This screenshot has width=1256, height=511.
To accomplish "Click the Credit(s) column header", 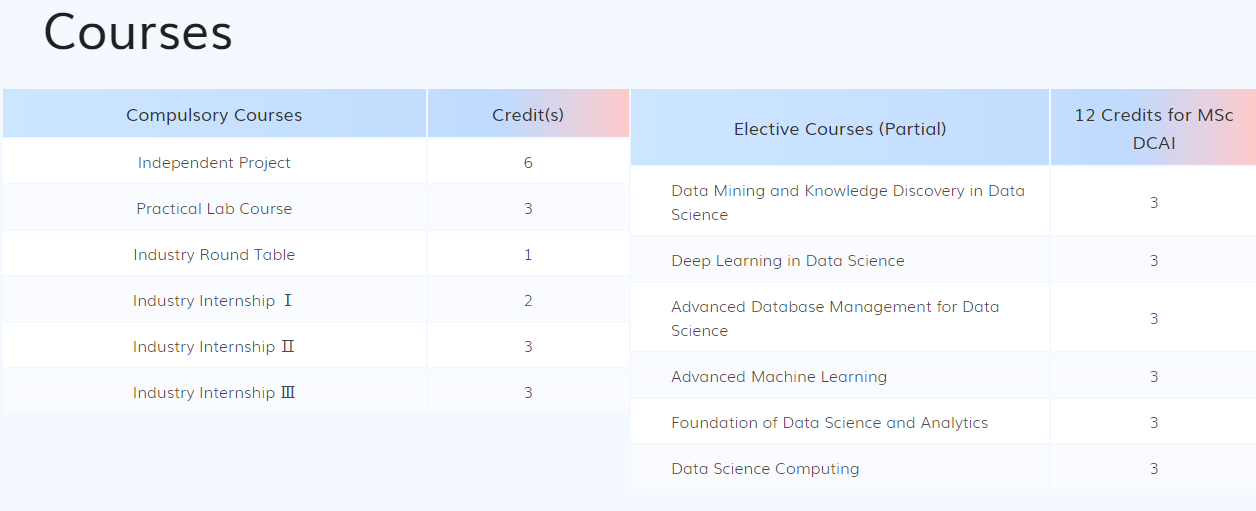I will [528, 115].
